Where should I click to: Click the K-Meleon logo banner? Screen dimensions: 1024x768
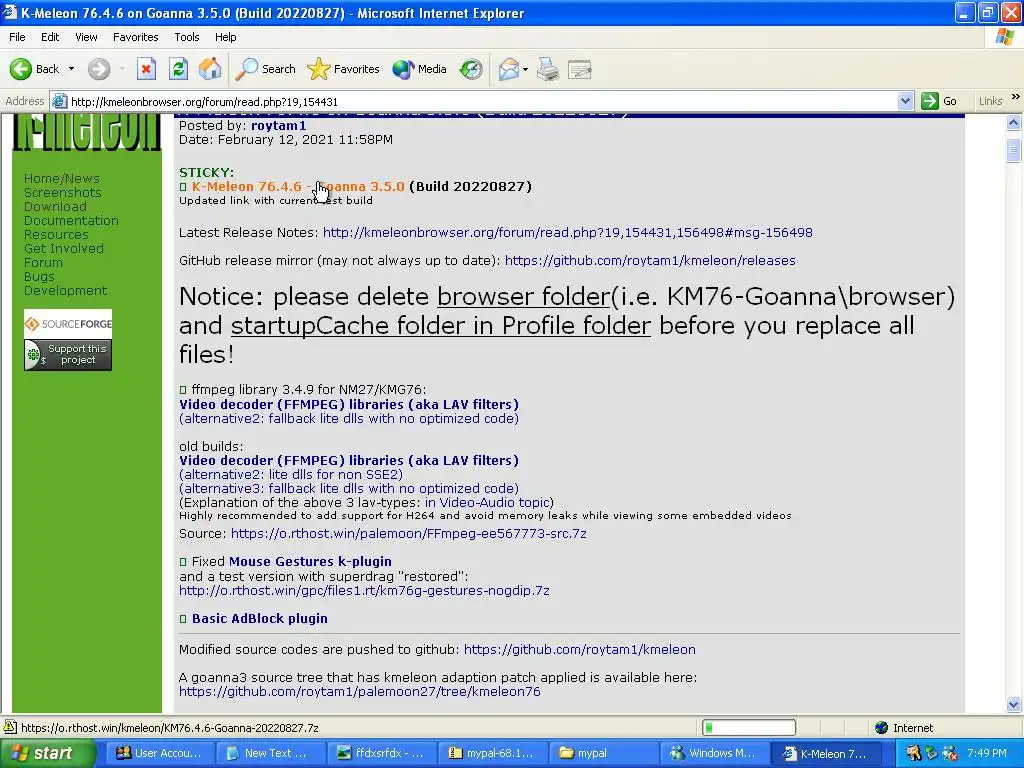87,133
